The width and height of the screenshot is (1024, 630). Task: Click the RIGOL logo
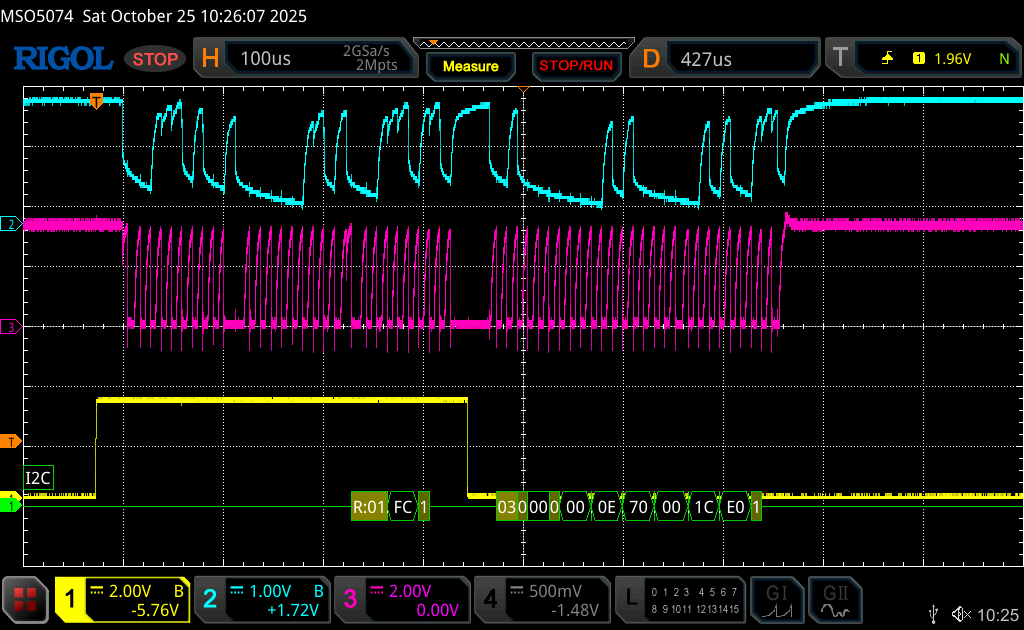62,59
